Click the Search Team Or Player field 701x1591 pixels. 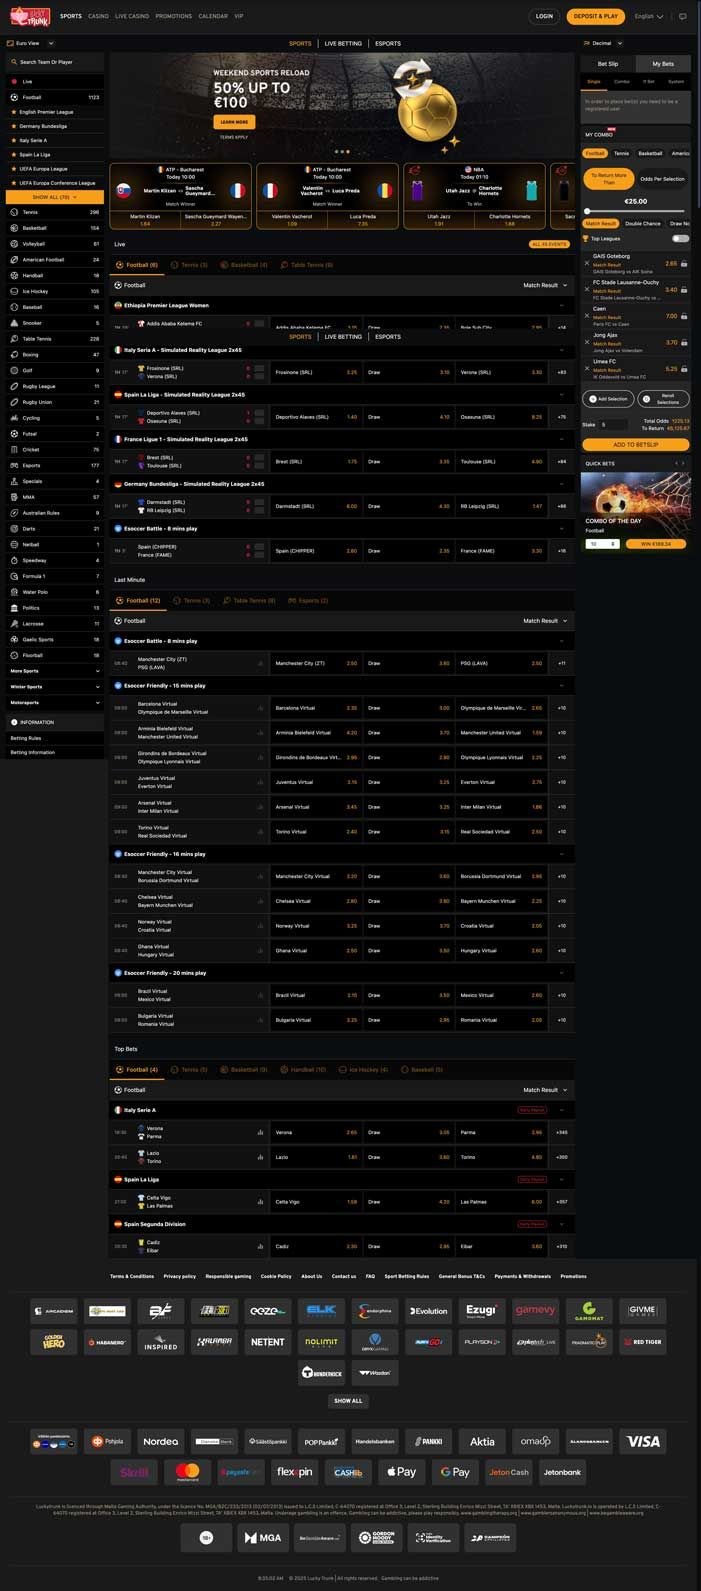54,62
